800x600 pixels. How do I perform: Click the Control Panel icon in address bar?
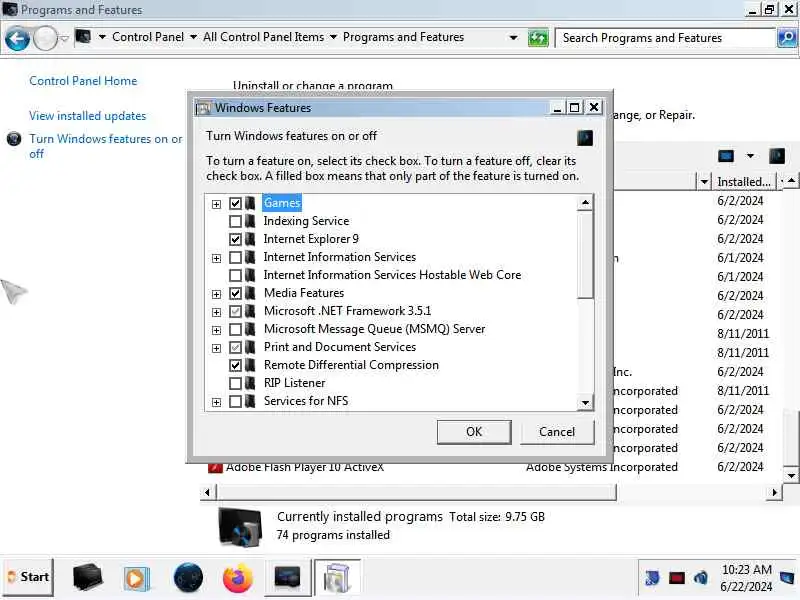click(x=83, y=37)
